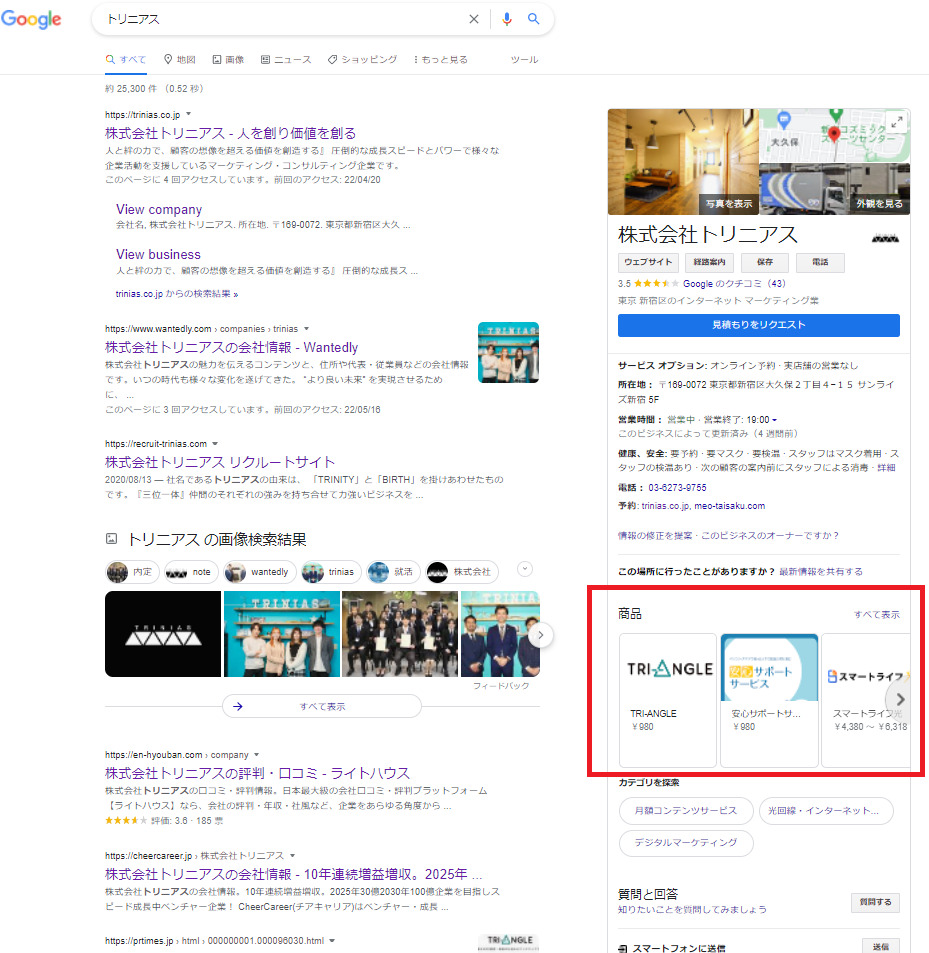Open the ニュース tab
Image resolution: width=929 pixels, height=953 pixels.
pos(286,60)
